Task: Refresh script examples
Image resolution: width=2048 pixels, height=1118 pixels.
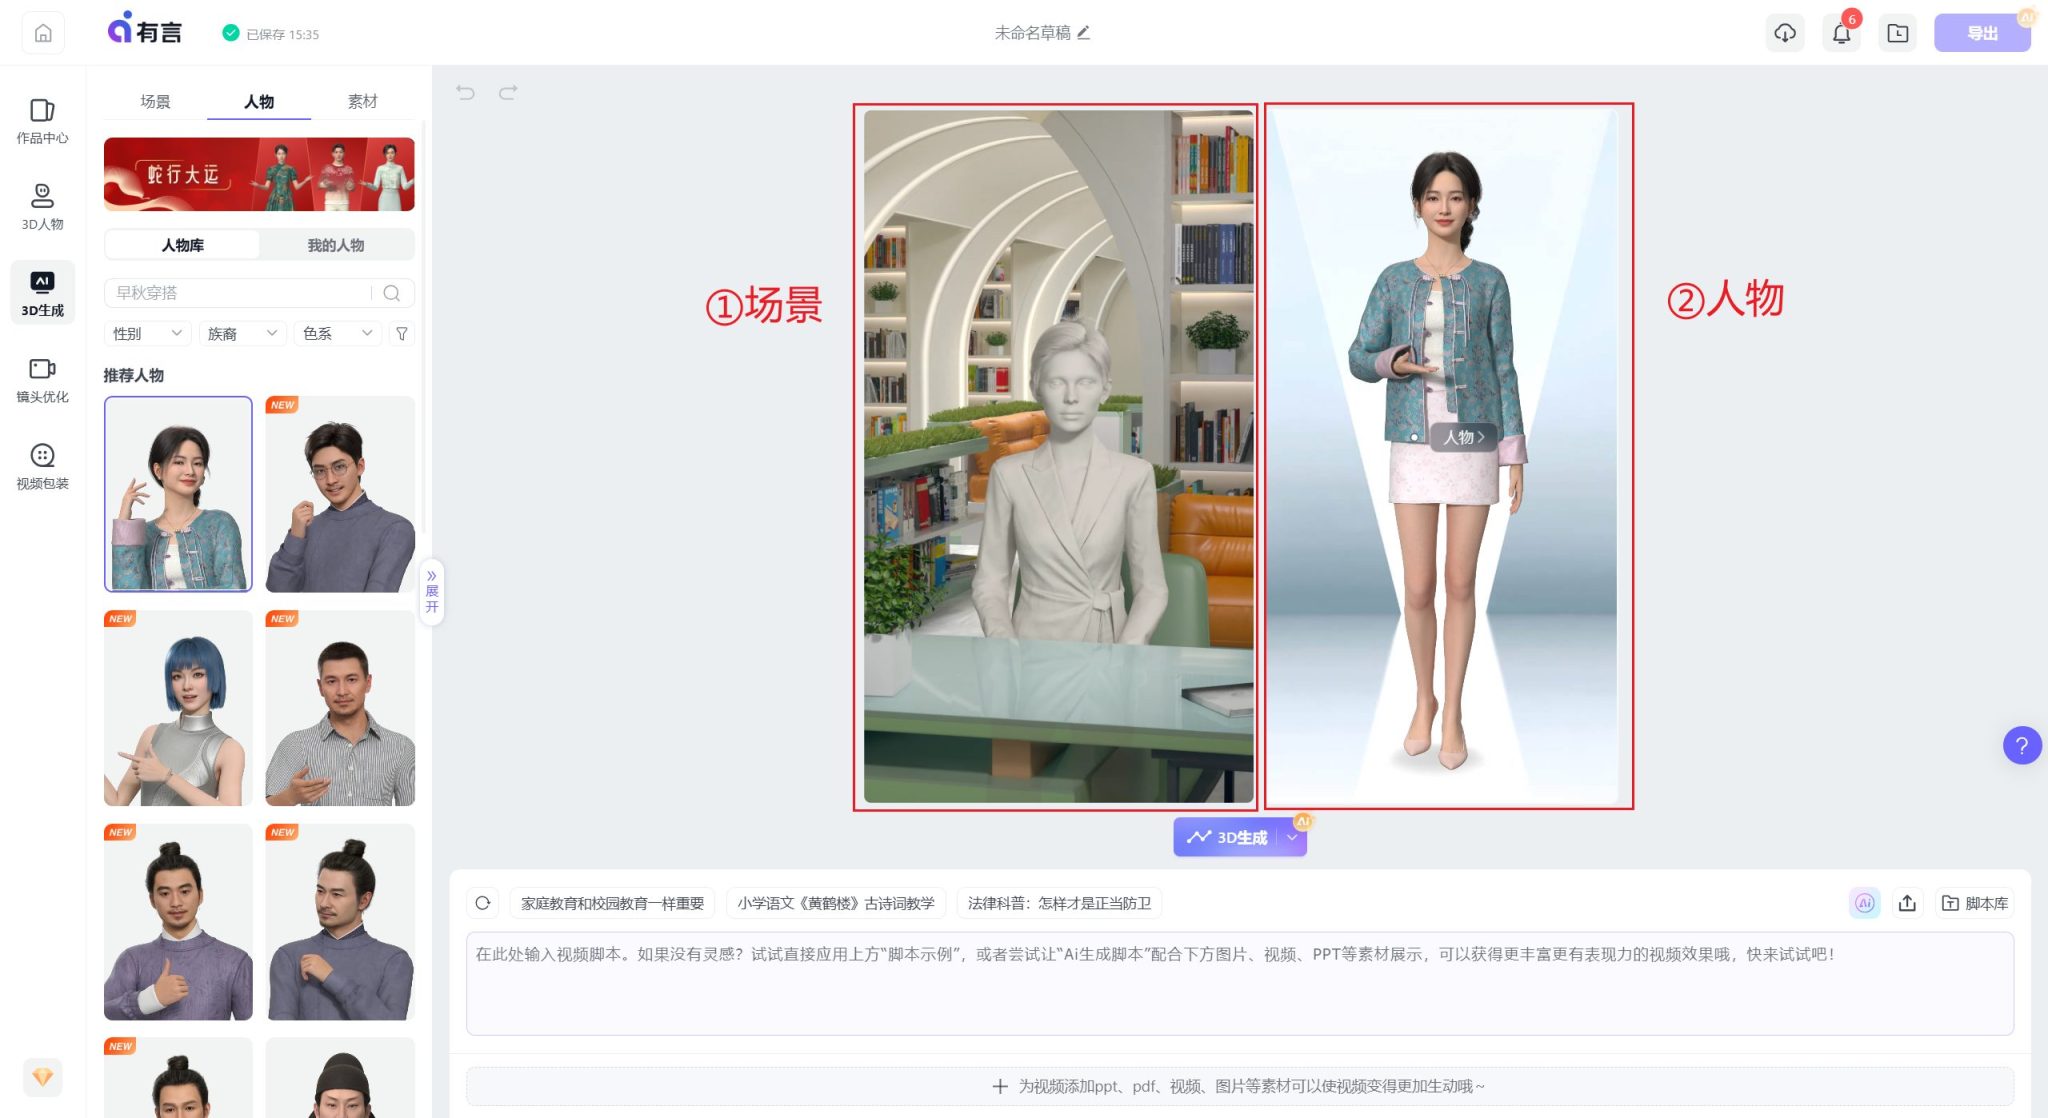Action: click(x=483, y=903)
